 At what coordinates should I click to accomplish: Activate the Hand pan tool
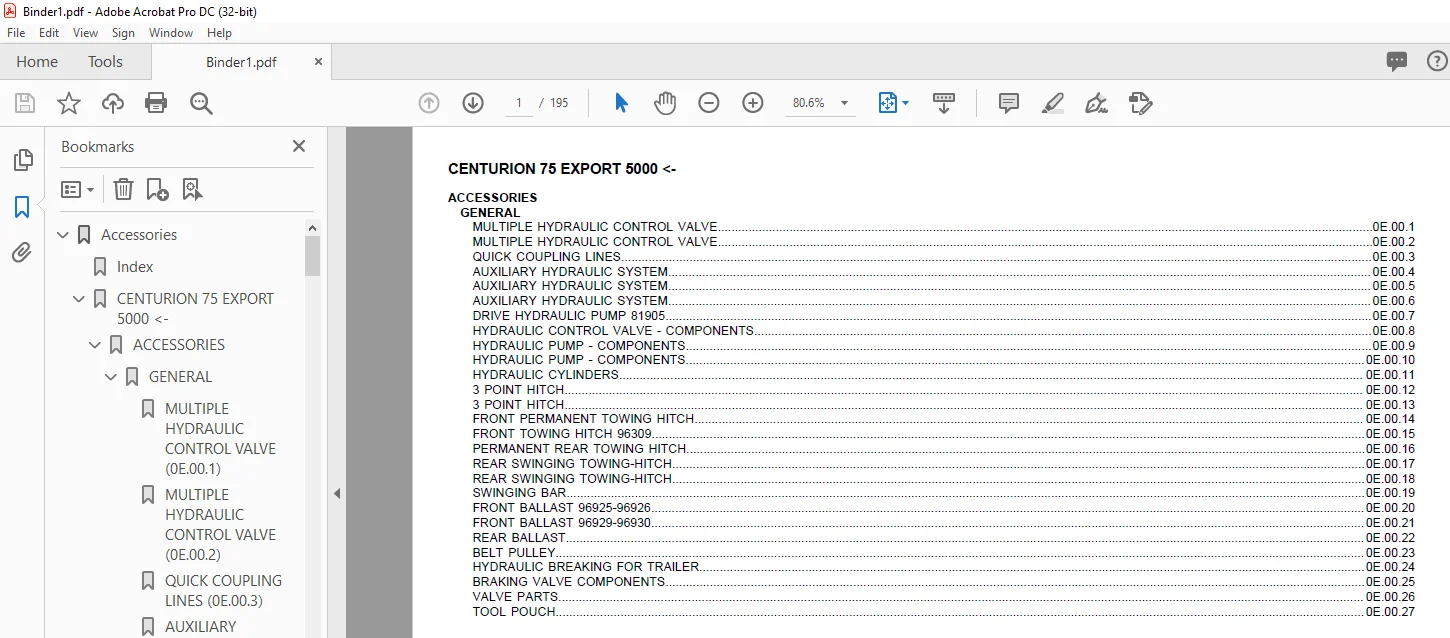(x=665, y=103)
